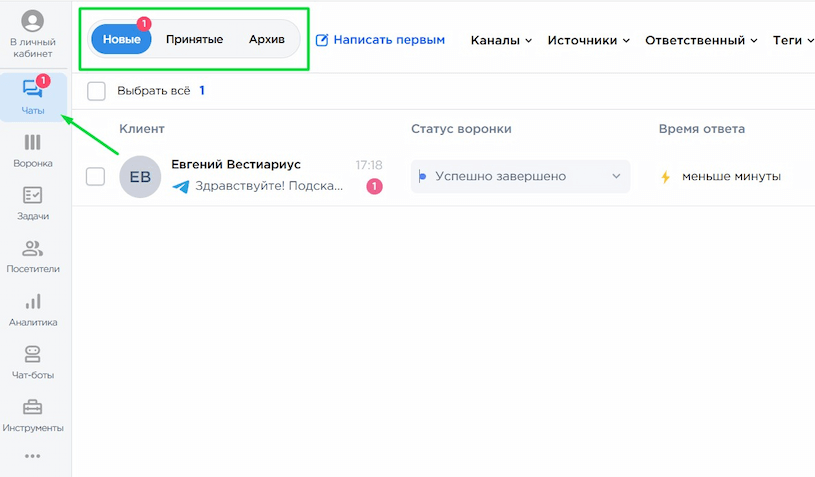Open Успешно завершено funnel status dropdown
Image resolution: width=815 pixels, height=477 pixels.
520,177
